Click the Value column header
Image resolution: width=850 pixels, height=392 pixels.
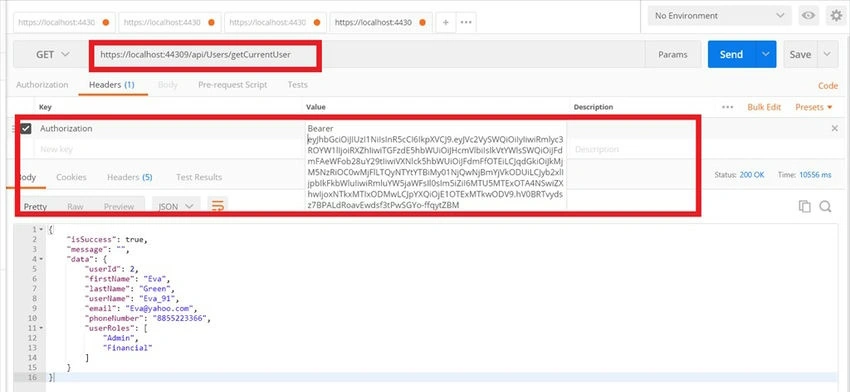coord(316,107)
